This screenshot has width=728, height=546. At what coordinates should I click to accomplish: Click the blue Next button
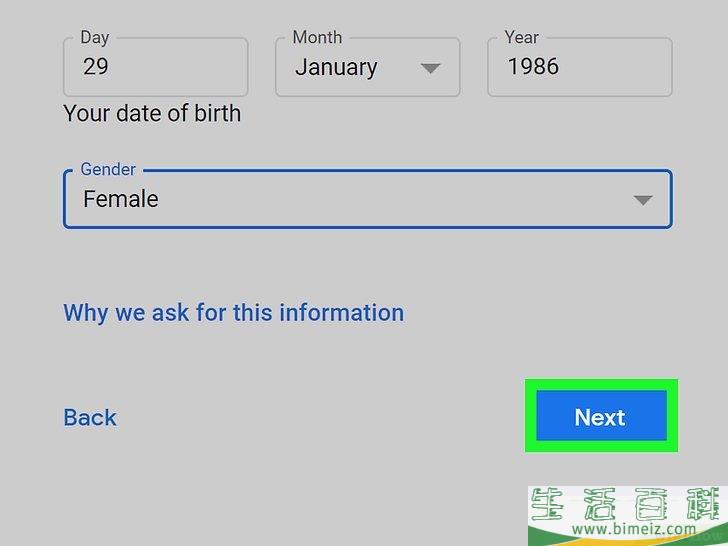coord(601,416)
